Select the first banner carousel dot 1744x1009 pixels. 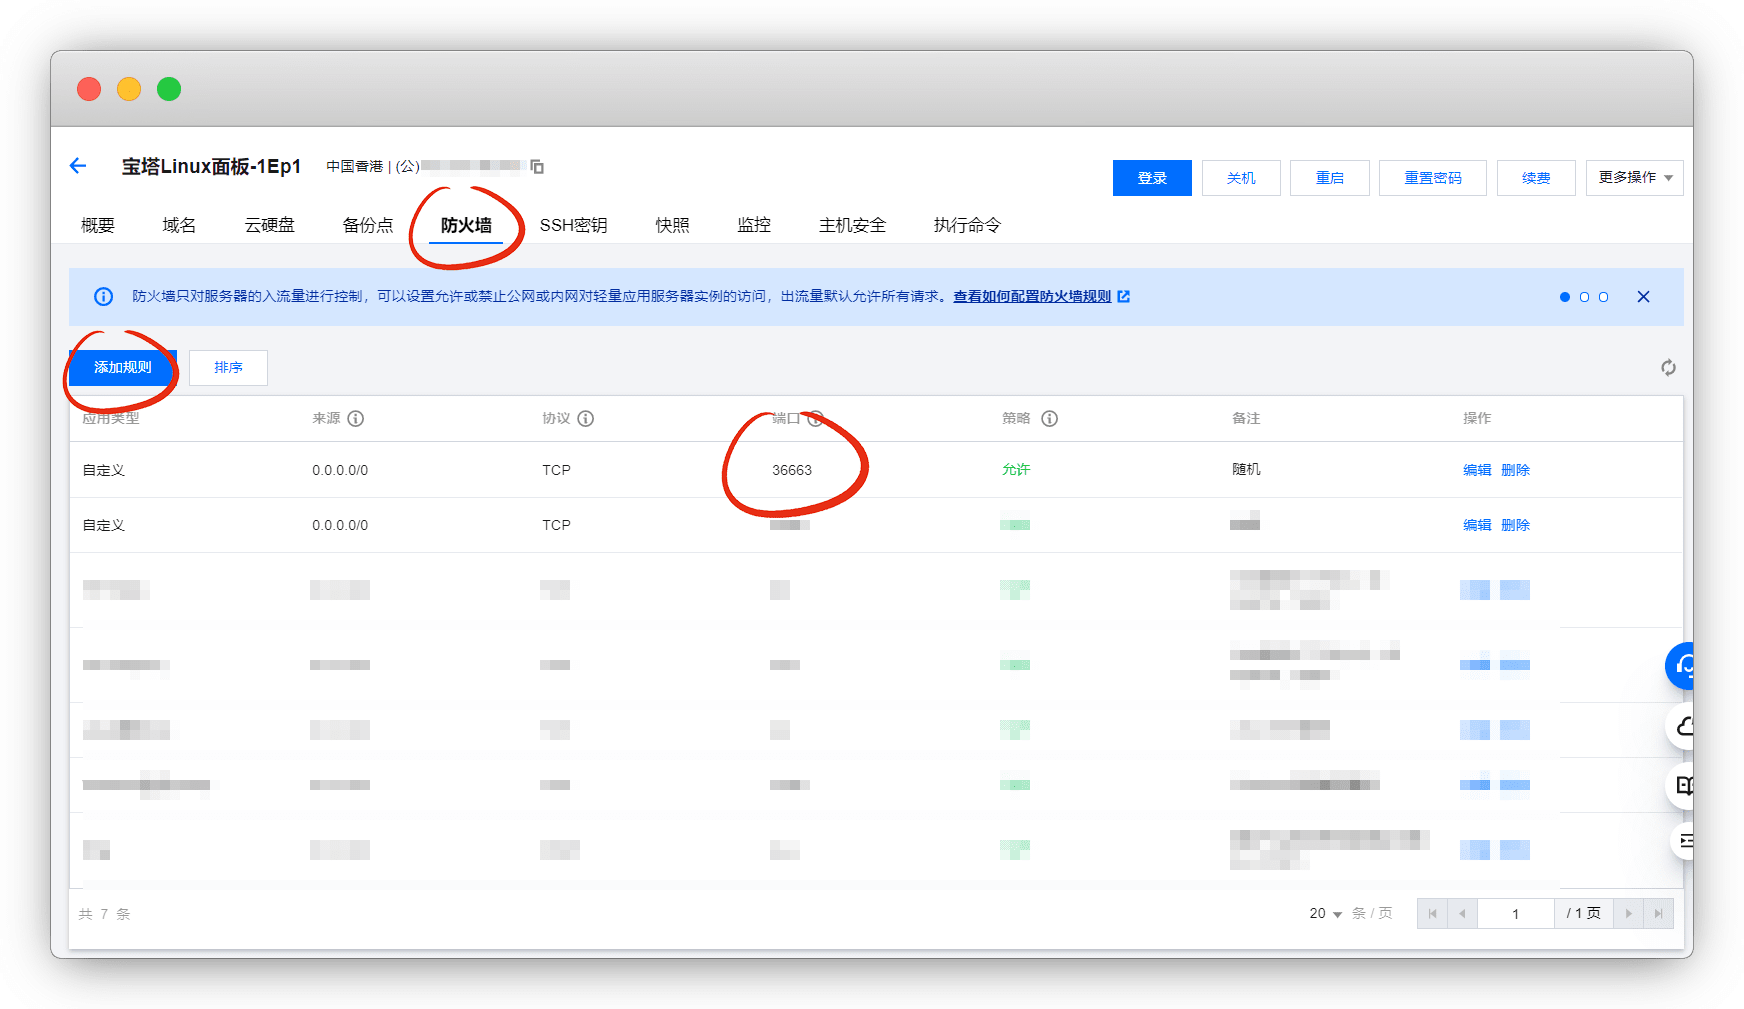point(1565,297)
